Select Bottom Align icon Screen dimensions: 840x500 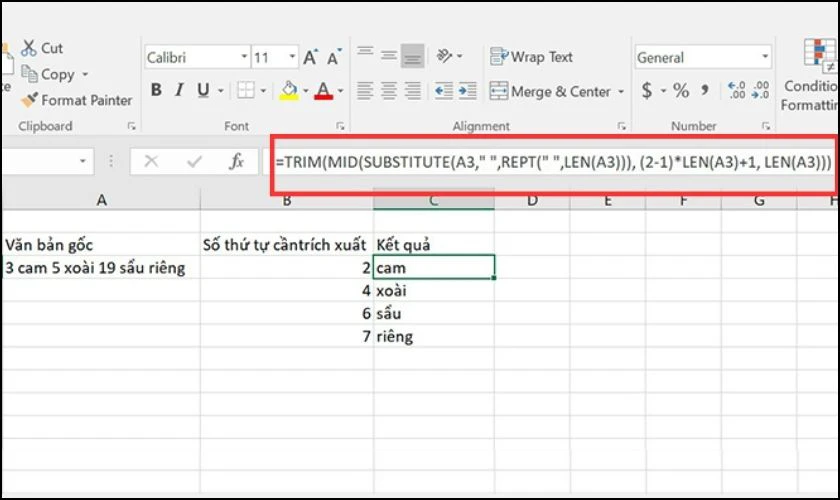(412, 56)
